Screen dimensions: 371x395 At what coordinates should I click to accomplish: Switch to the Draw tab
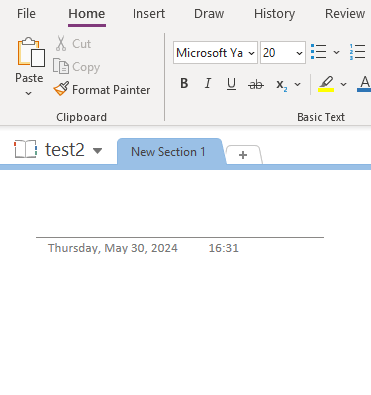point(209,14)
